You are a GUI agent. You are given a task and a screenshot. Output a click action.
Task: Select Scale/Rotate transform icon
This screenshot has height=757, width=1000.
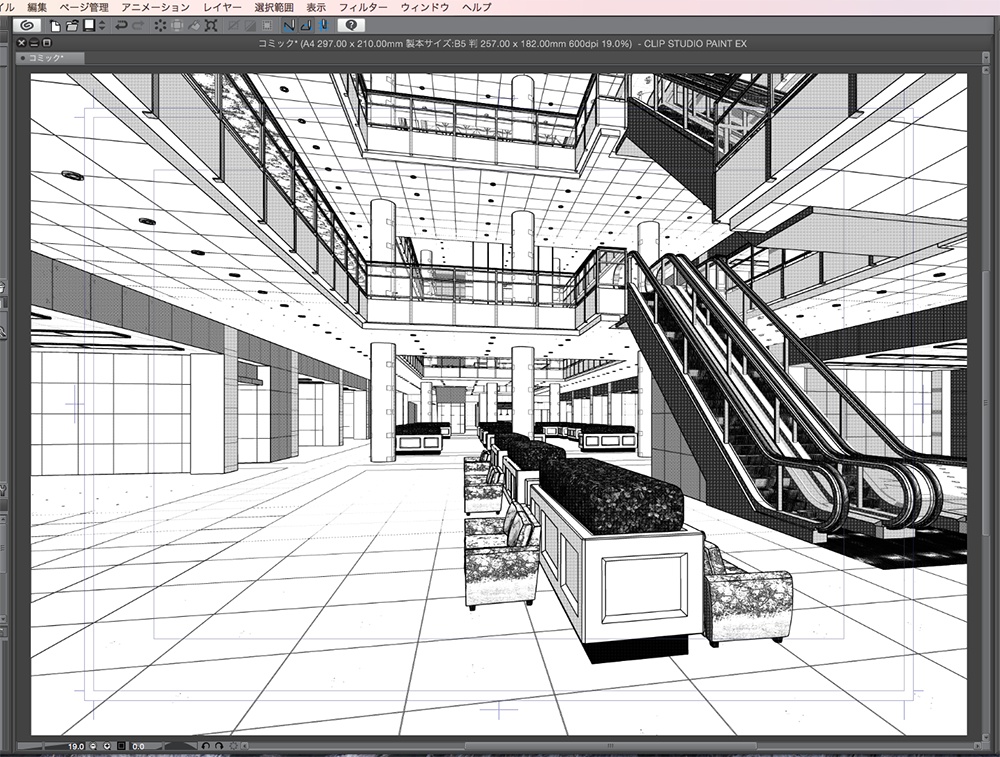pos(212,26)
